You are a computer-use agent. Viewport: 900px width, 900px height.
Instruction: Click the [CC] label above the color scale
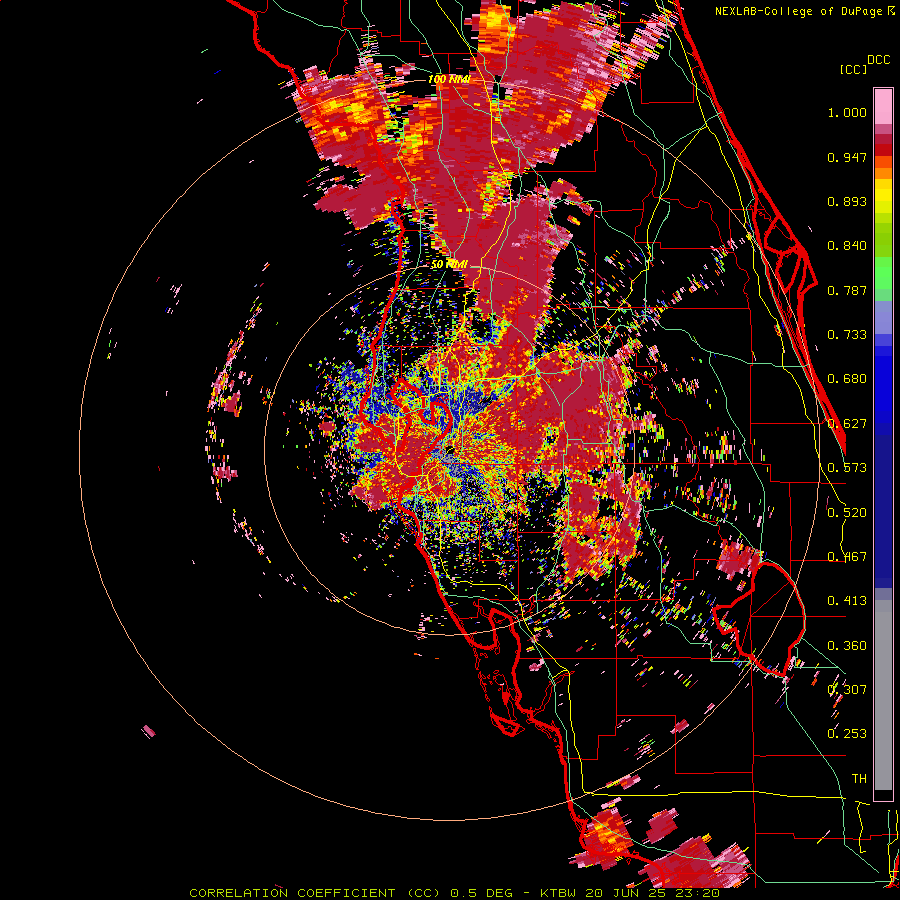coord(853,69)
